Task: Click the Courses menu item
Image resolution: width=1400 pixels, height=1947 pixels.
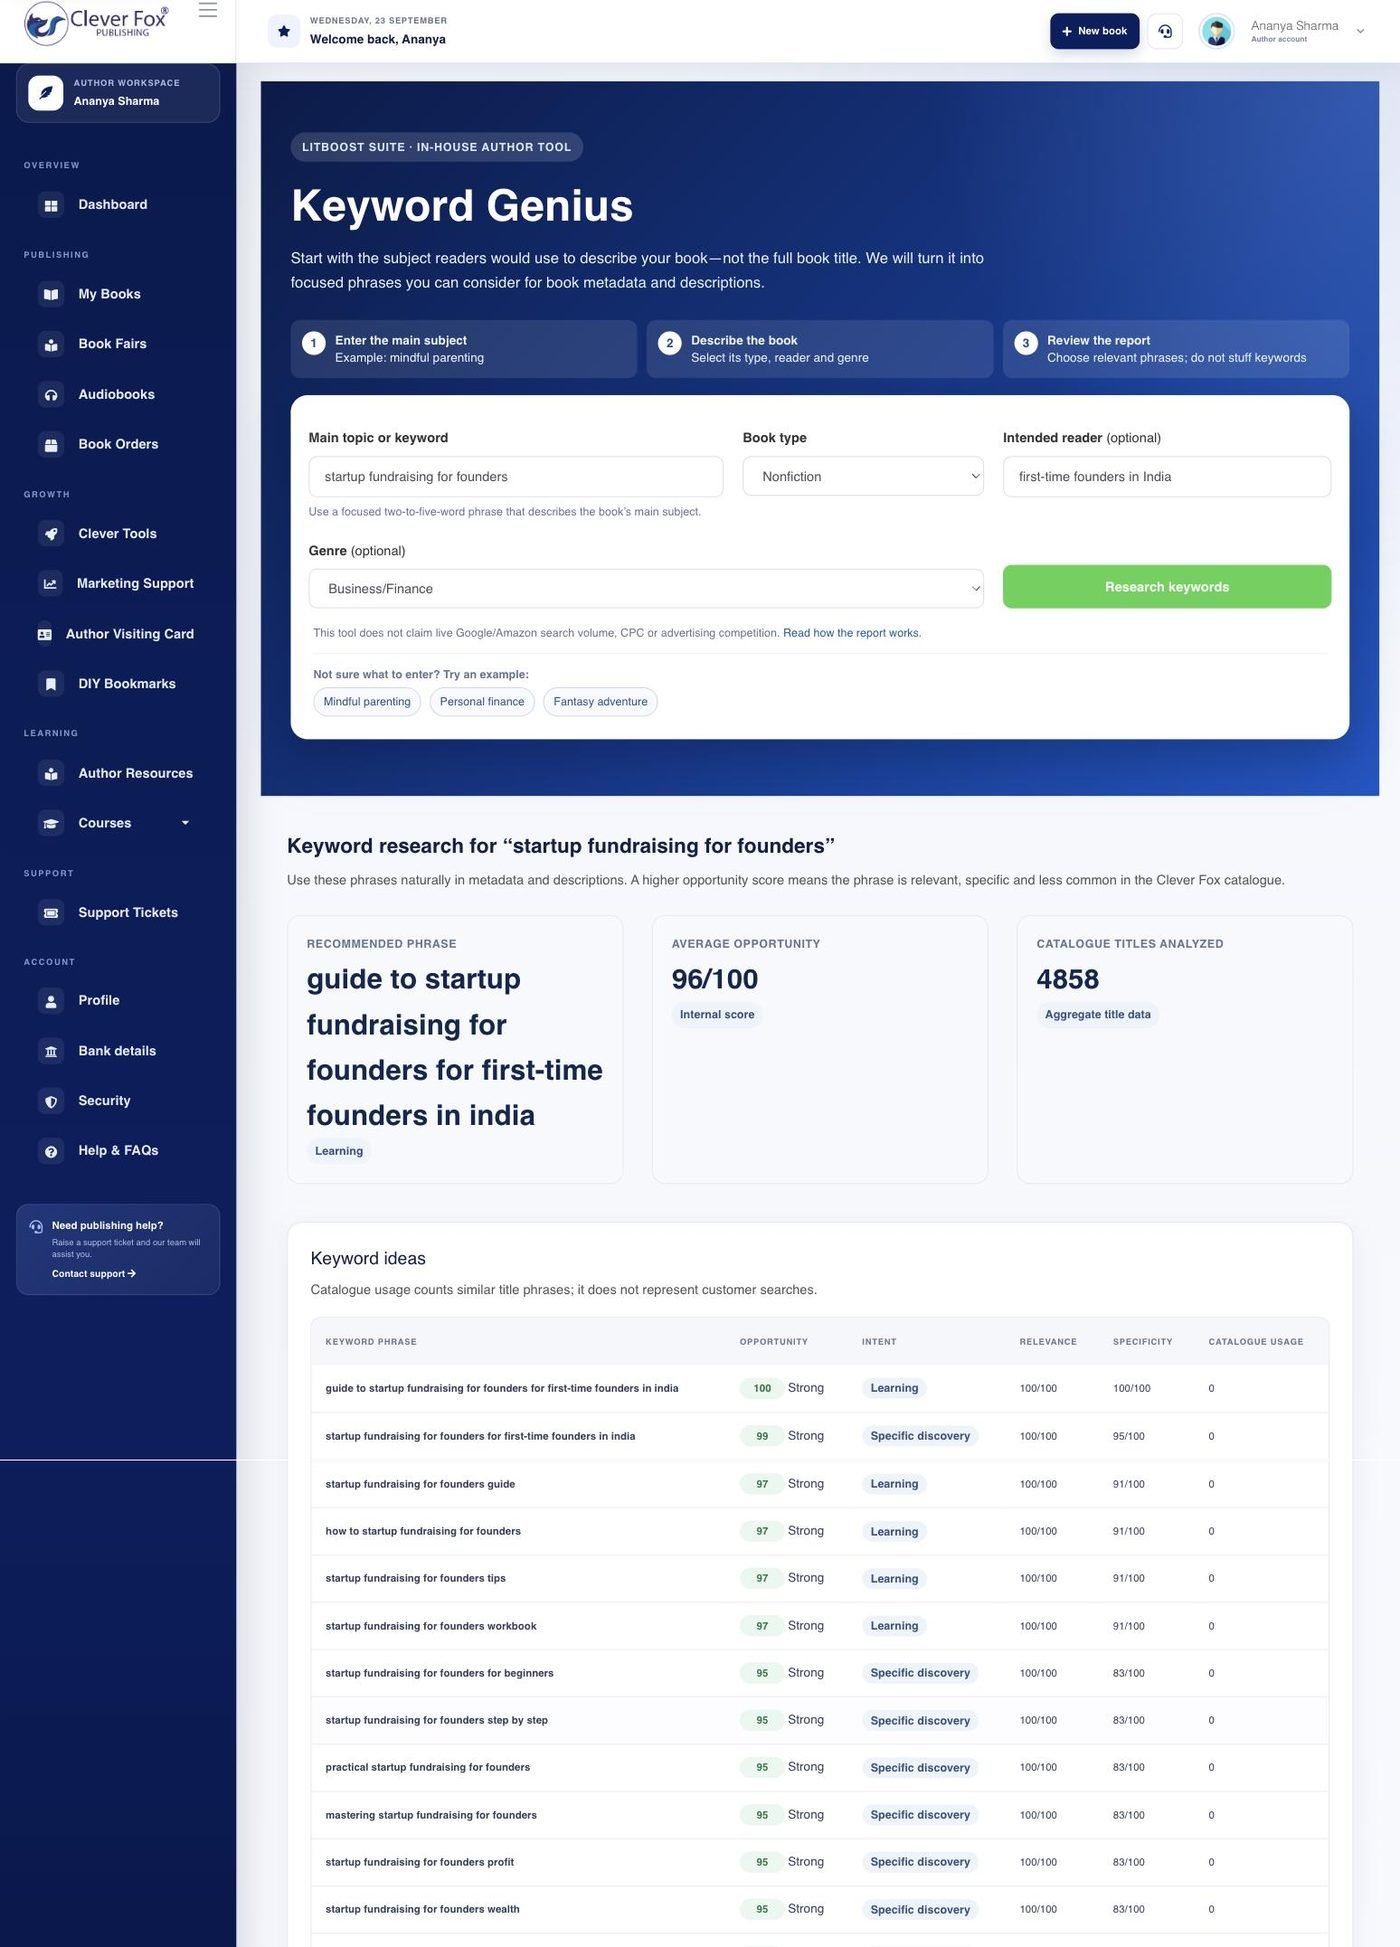Action: [x=118, y=823]
